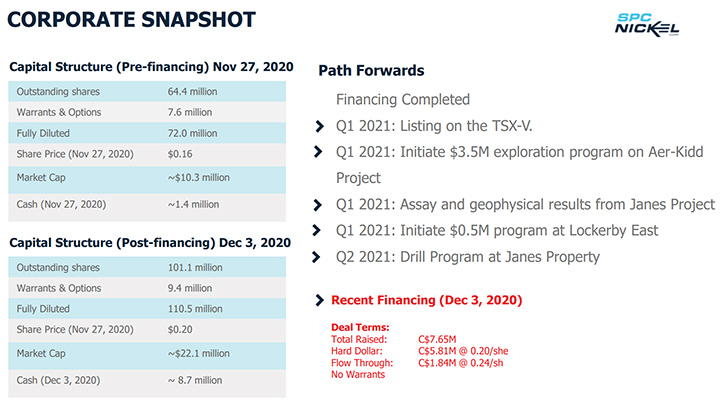Click the Financing Completed text
The width and height of the screenshot is (725, 408).
point(403,99)
